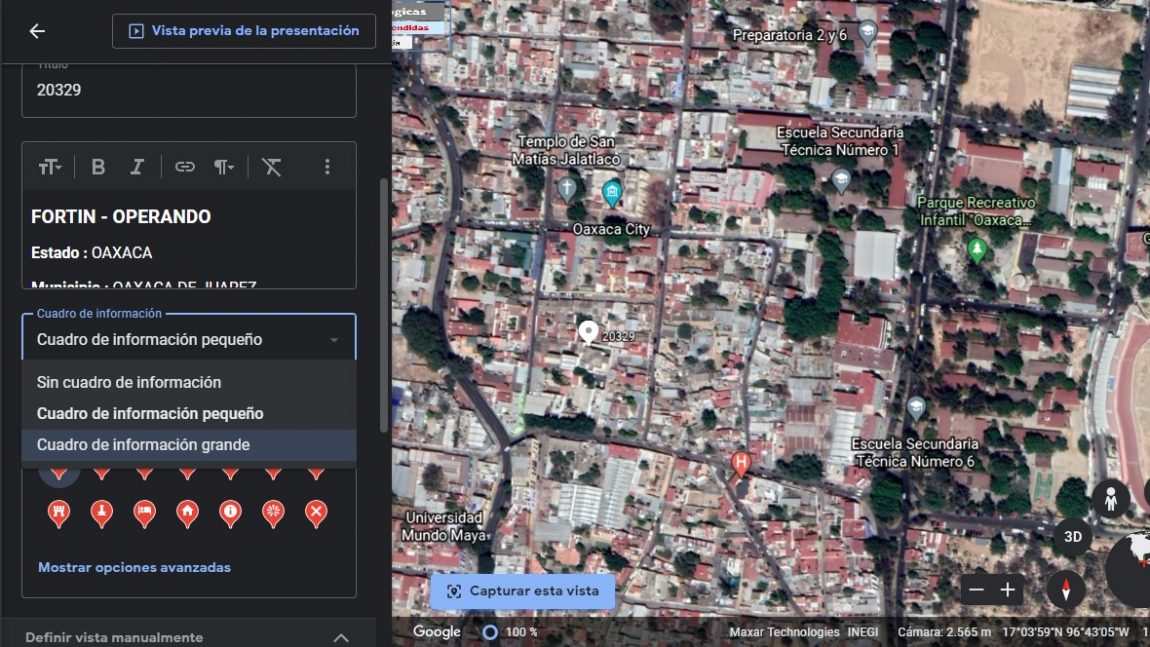
Task: Click the Google logo on the map
Action: pyautogui.click(x=436, y=632)
